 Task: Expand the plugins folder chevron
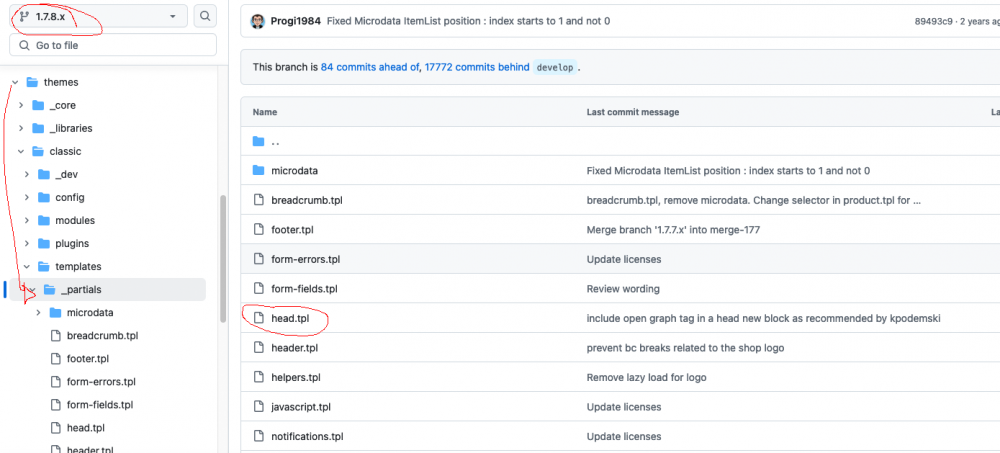click(28, 243)
